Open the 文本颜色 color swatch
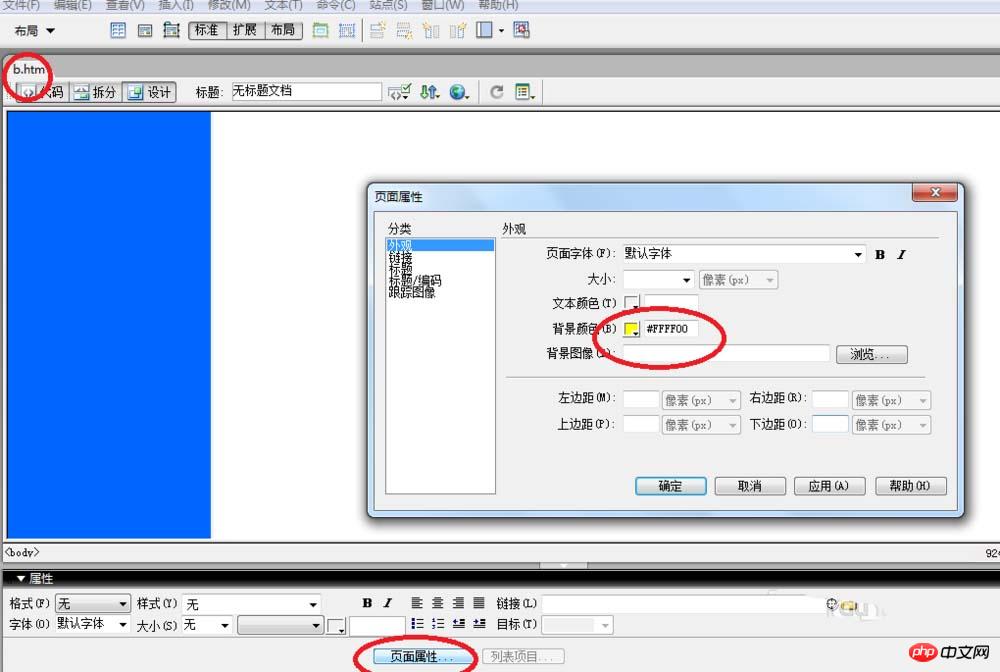The image size is (1000, 672). point(631,303)
